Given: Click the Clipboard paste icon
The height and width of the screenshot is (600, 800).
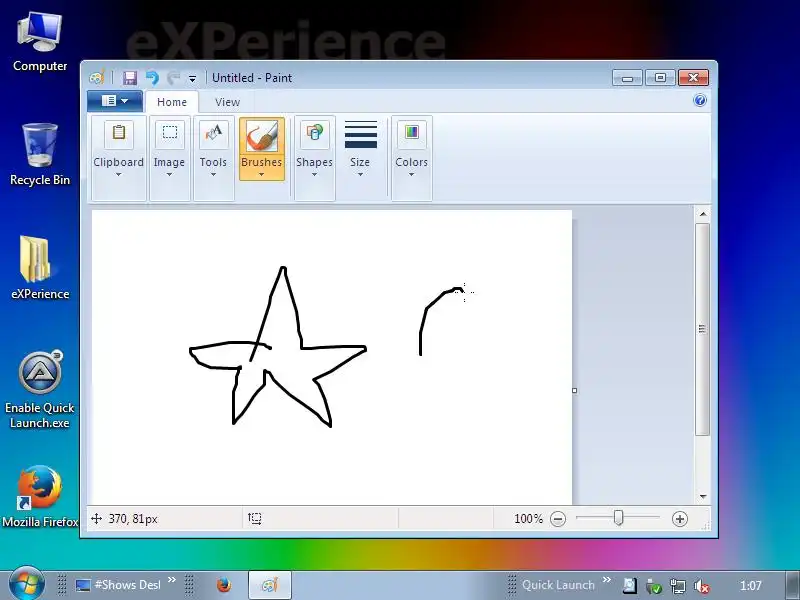Looking at the screenshot, I should 119,133.
